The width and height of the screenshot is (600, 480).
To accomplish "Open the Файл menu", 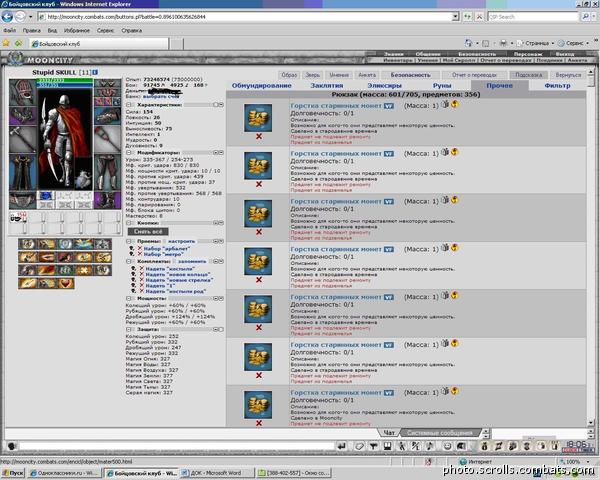I will click(10, 30).
